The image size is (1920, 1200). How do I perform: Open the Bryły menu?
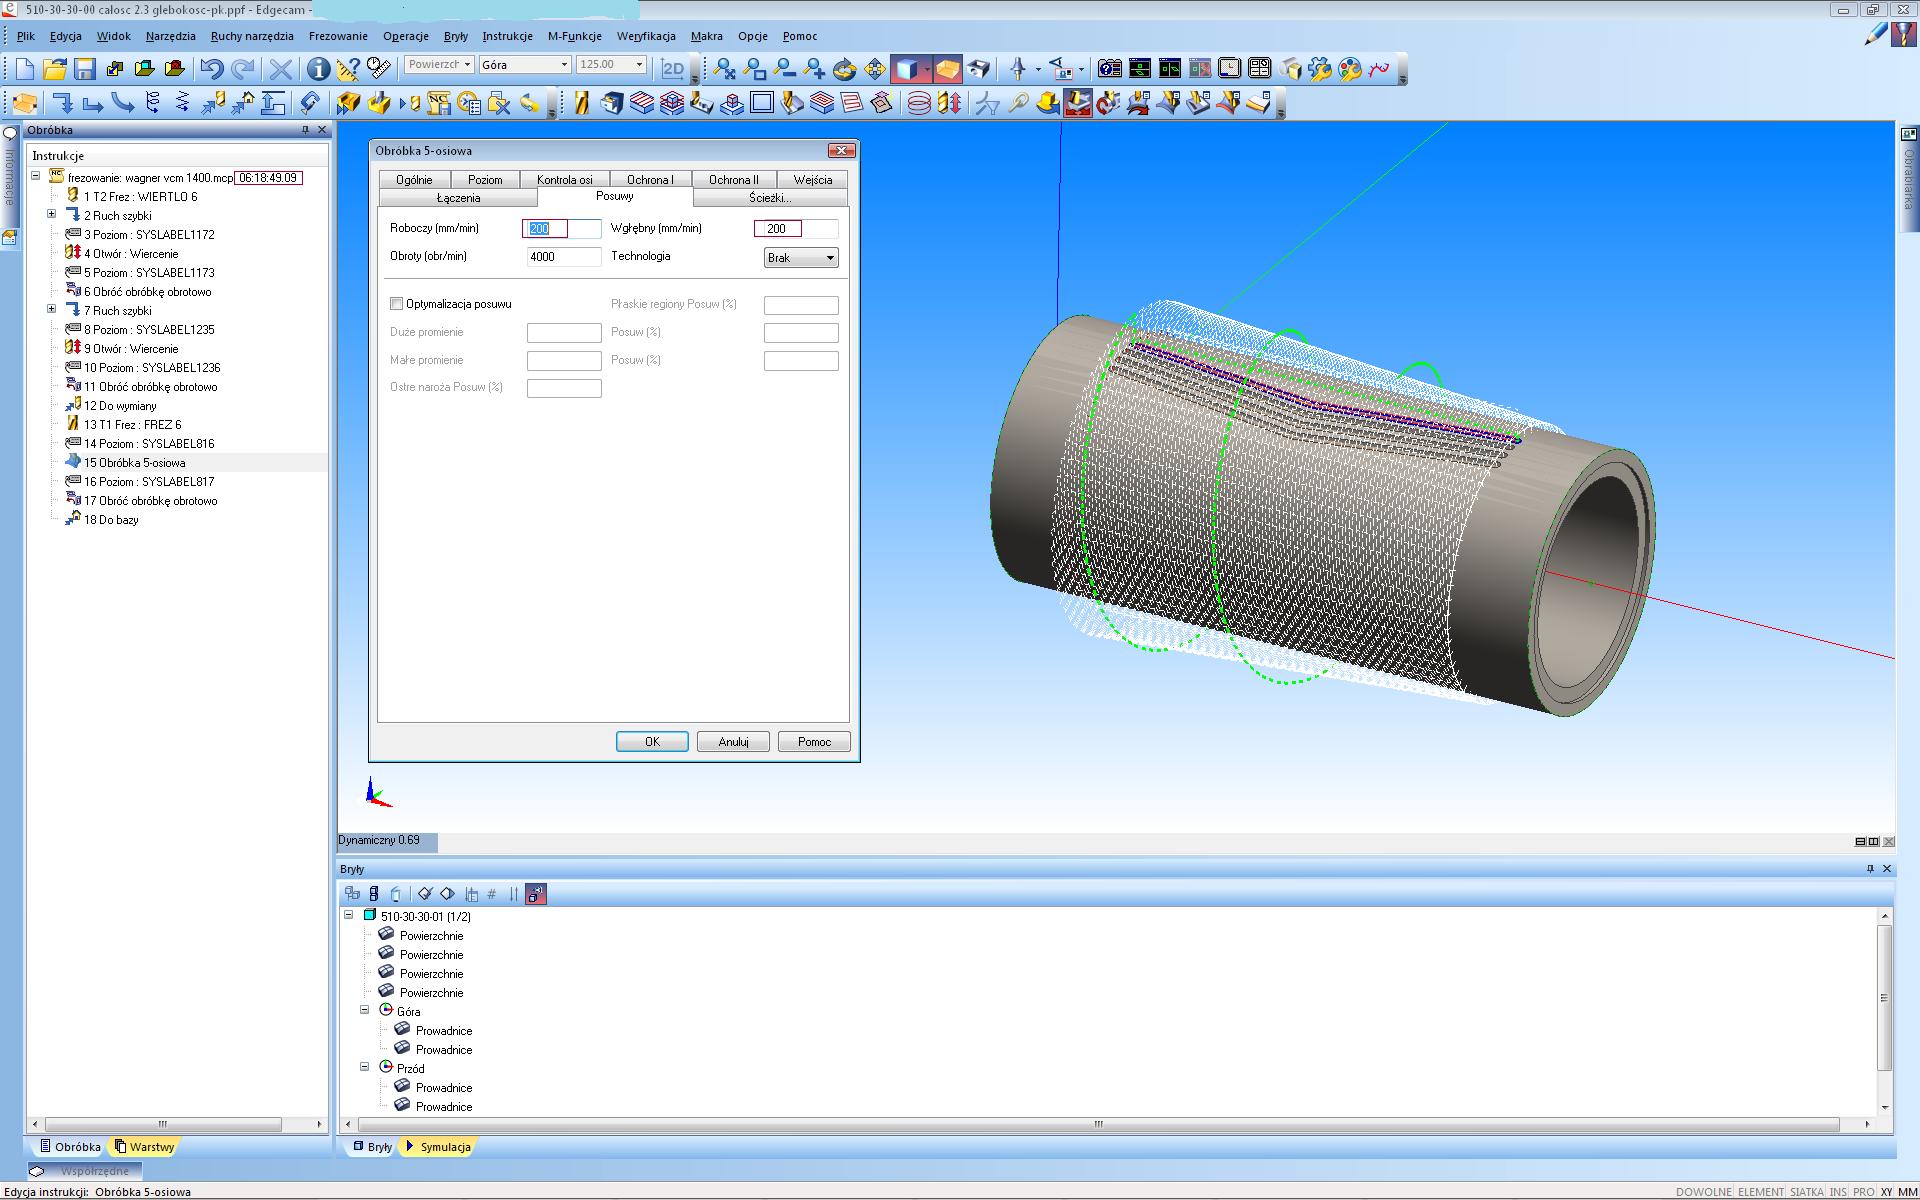(x=455, y=36)
